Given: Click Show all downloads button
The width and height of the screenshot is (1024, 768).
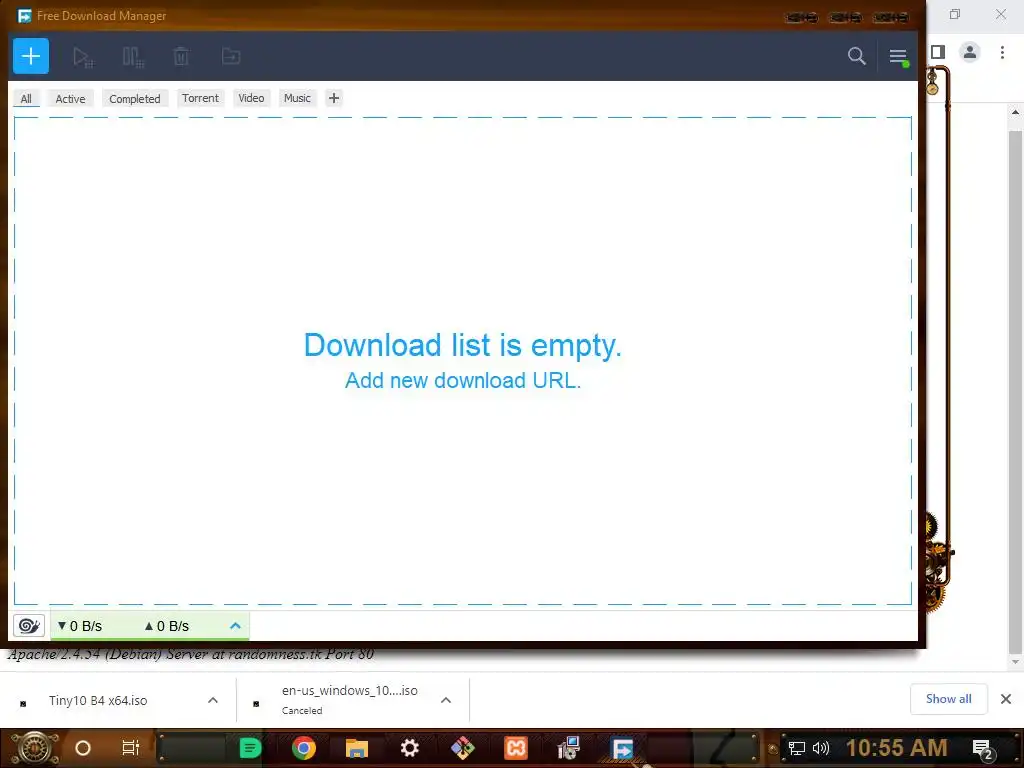Looking at the screenshot, I should coord(948,699).
